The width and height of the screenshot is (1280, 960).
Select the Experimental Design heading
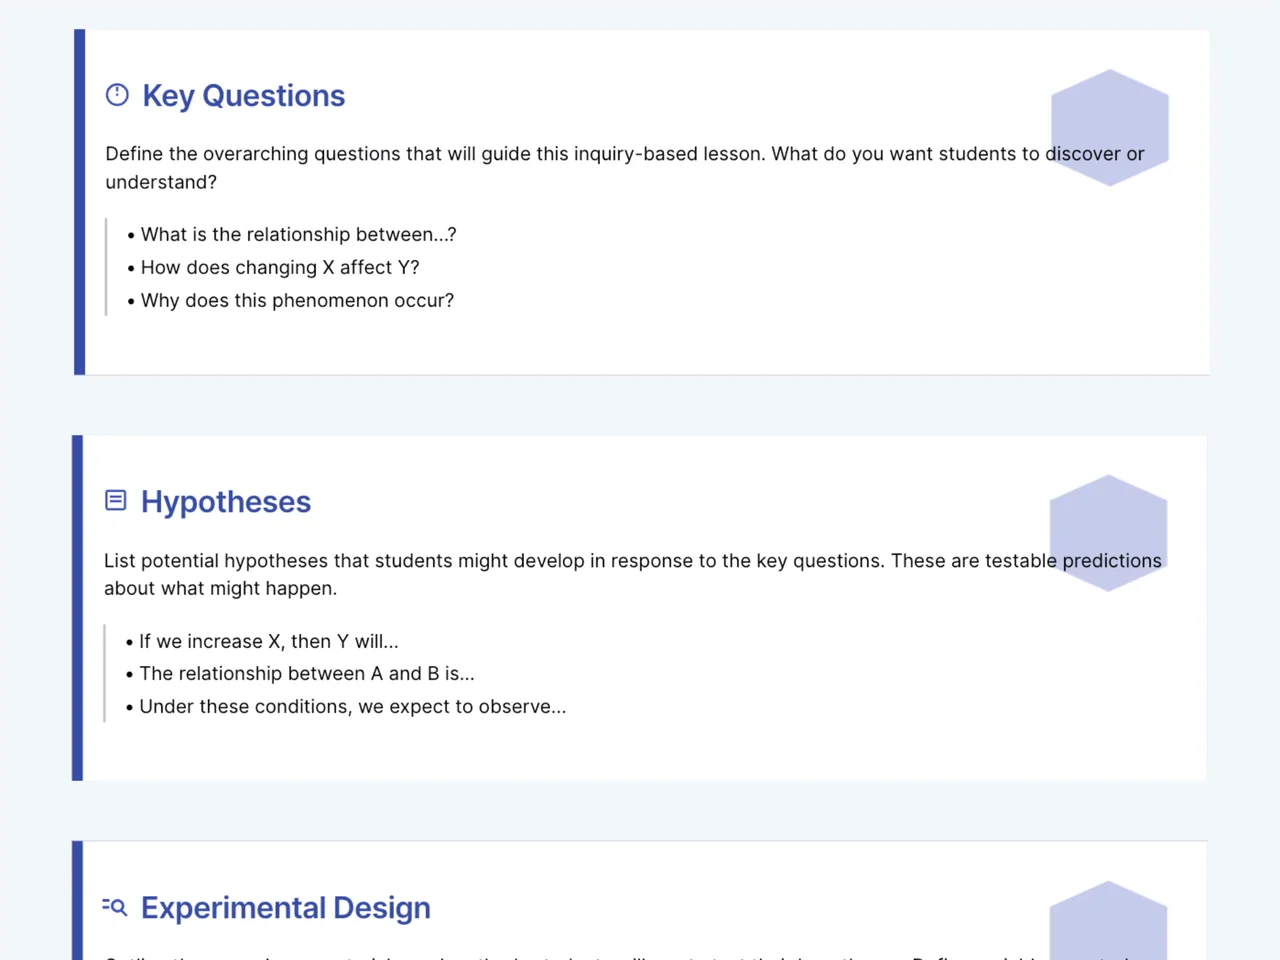point(286,908)
